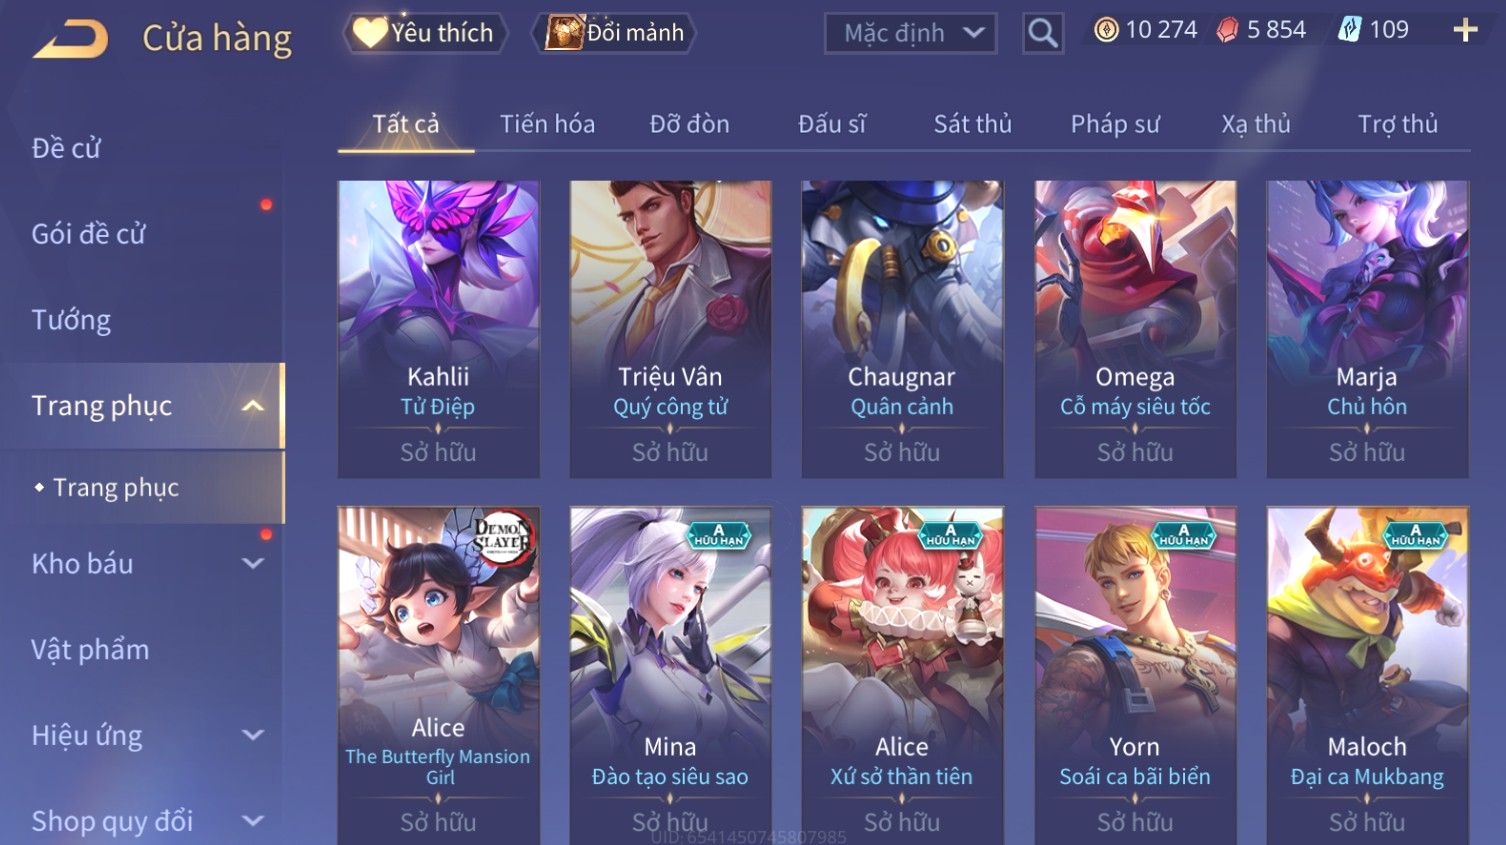Expand the Shop quy đổi section
Screen dimensions: 1506x845
[x=253, y=822]
